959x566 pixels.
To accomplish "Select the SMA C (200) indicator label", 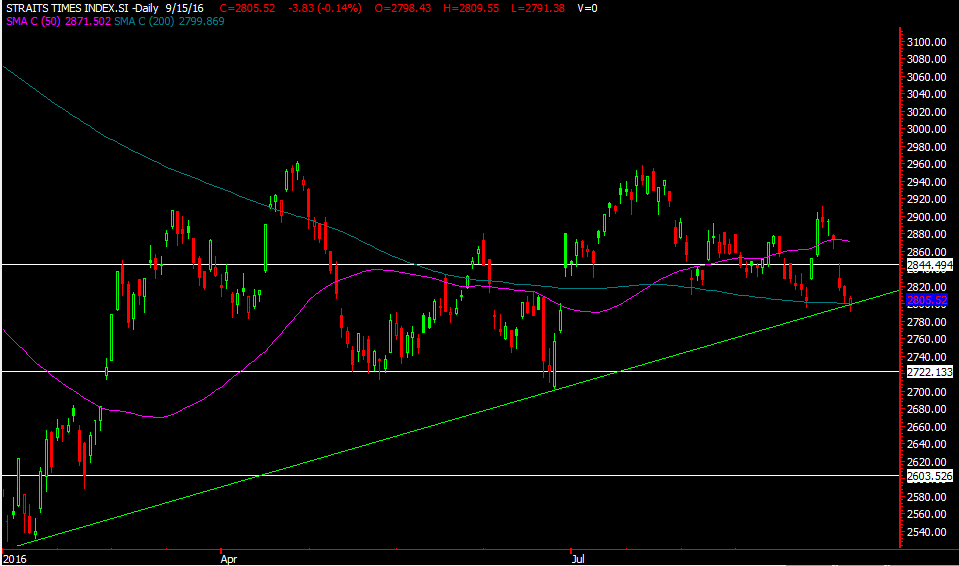I will (x=169, y=21).
